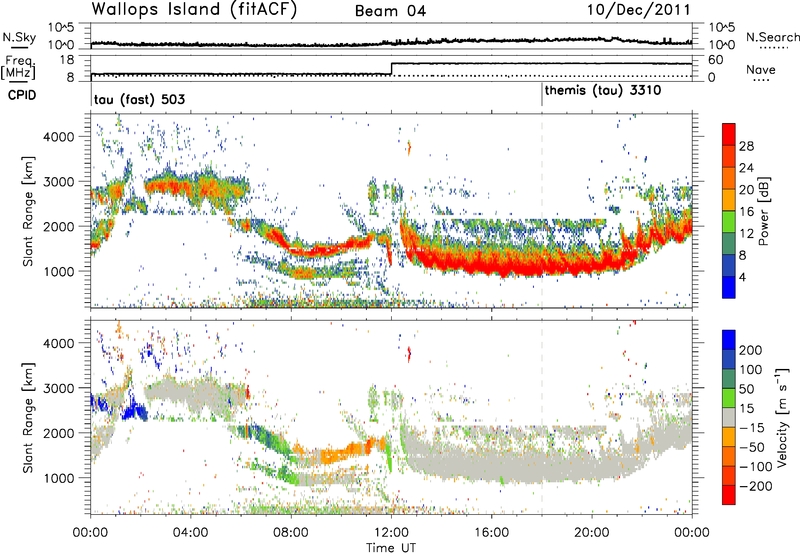Viewport: 800px width, 554px height.
Task: Click time tick 08:00
Action: pyautogui.click(x=291, y=533)
